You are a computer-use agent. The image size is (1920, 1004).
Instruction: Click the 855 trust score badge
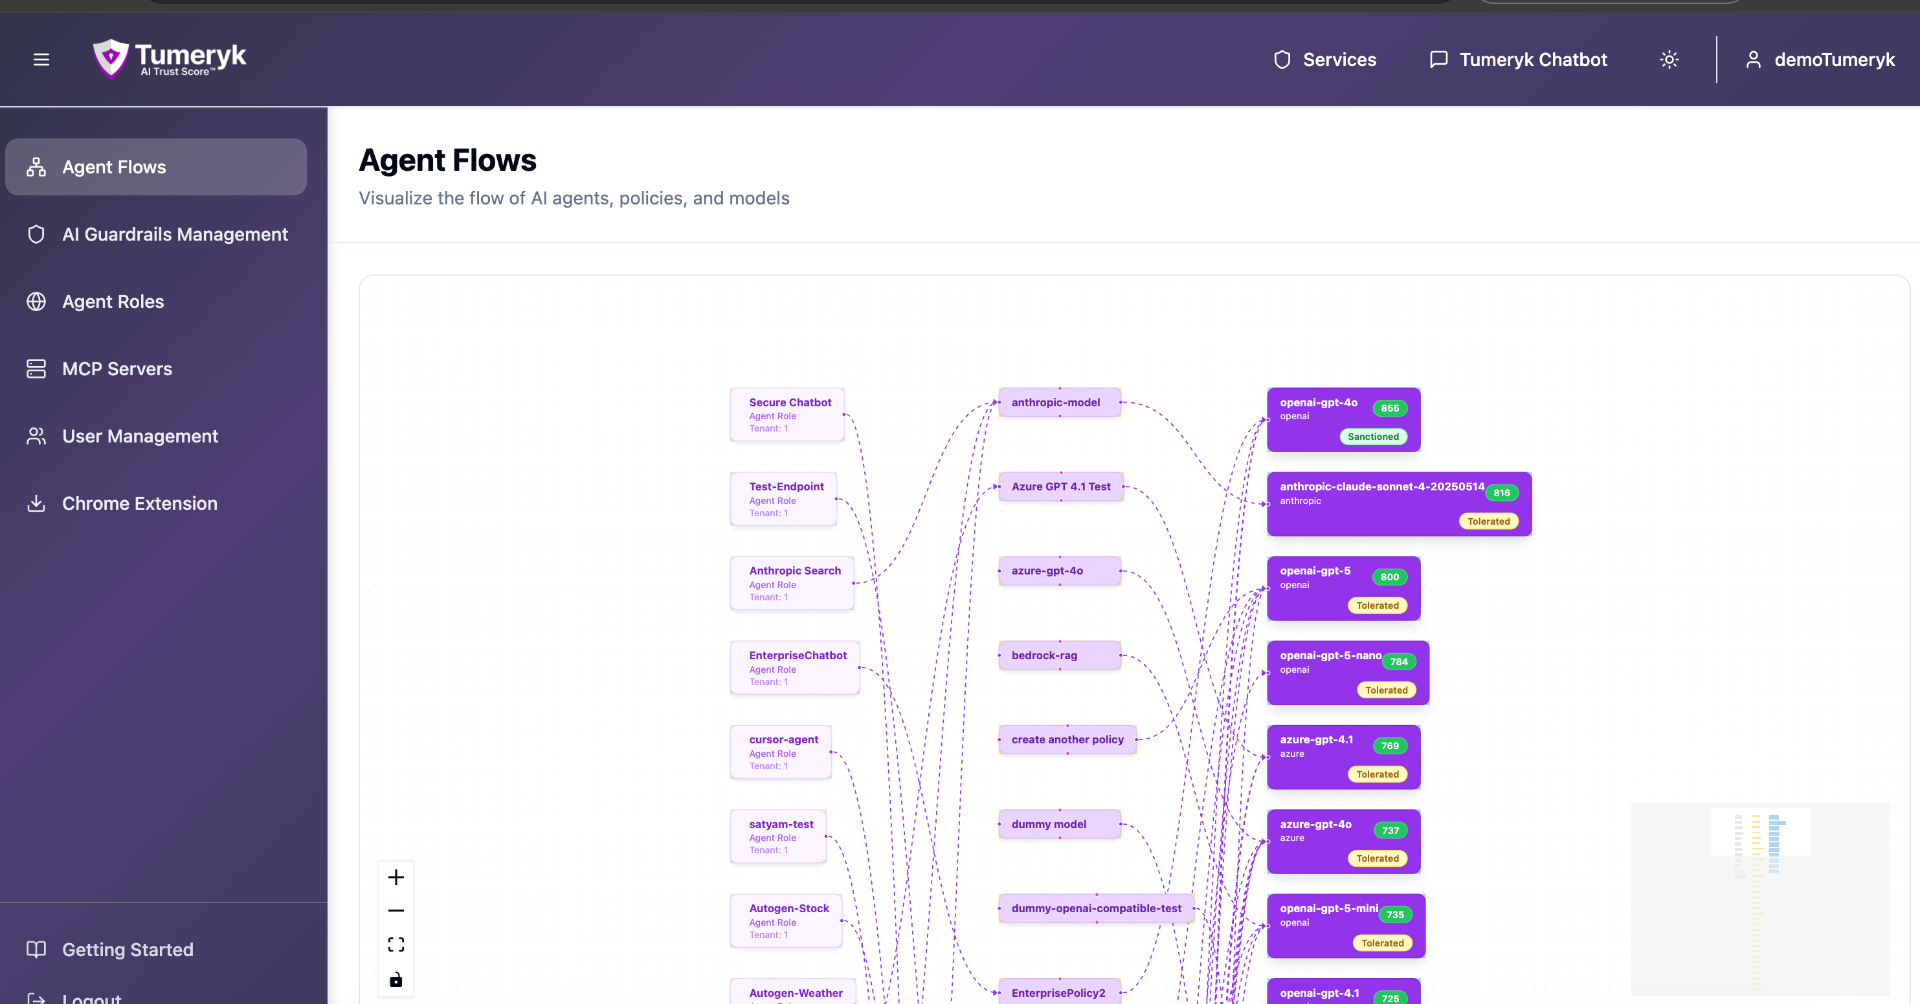coord(1390,408)
